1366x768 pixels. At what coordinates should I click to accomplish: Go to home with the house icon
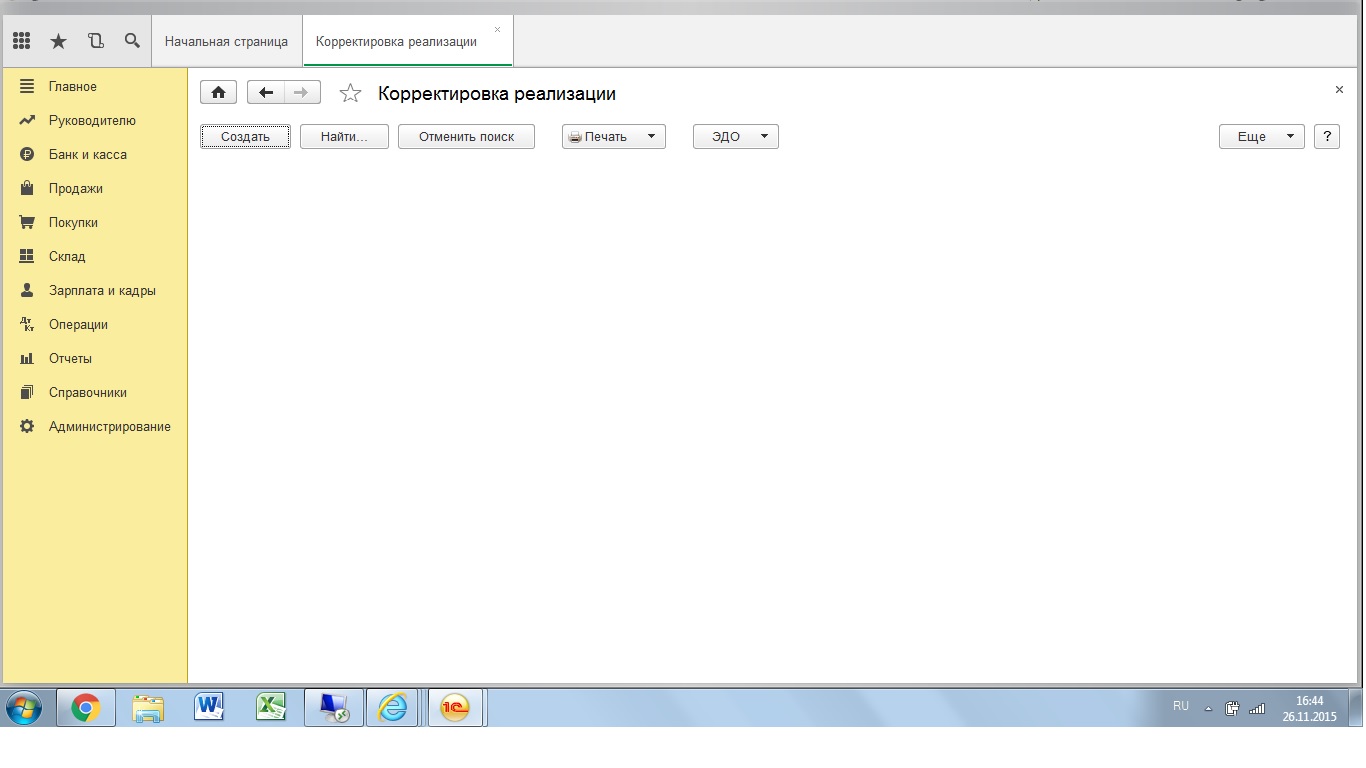219,93
